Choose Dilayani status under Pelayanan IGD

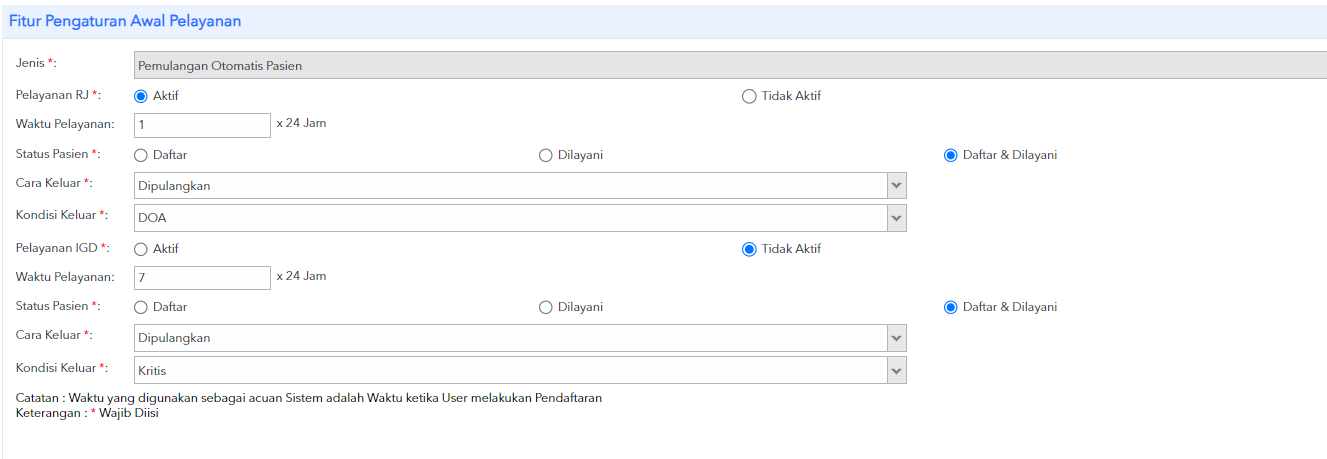(546, 307)
